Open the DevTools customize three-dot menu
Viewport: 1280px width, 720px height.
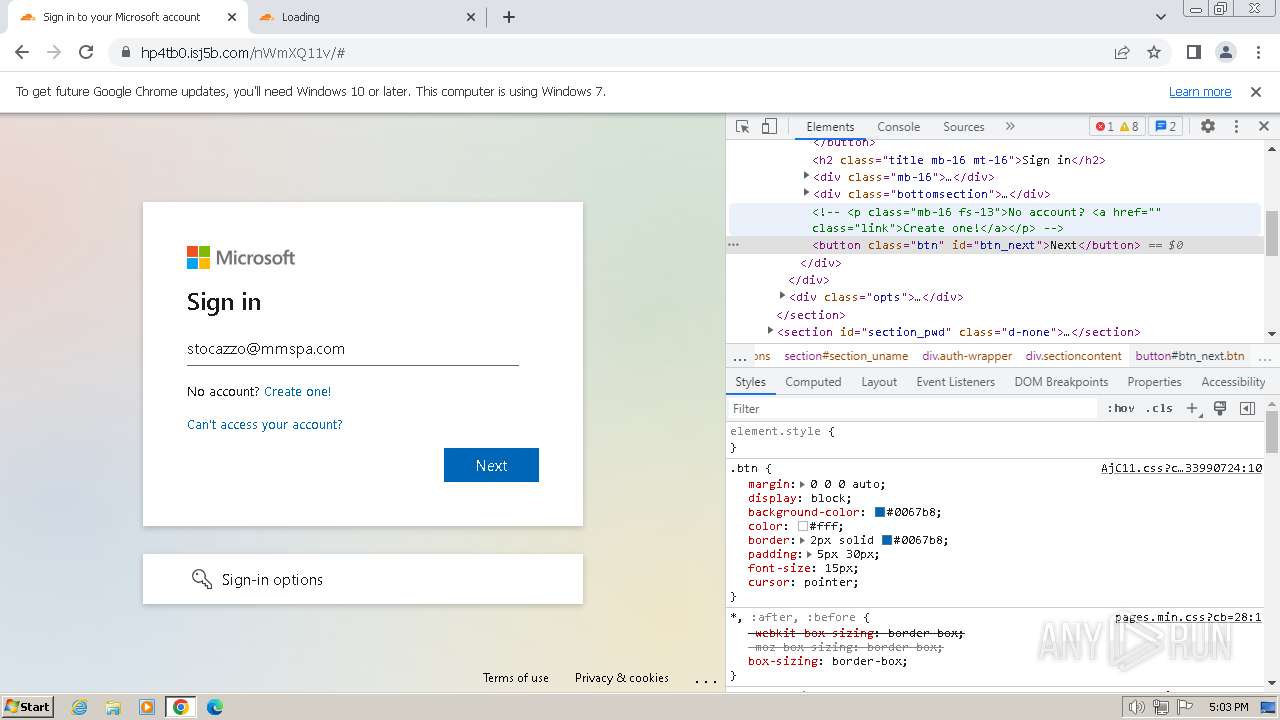pyautogui.click(x=1236, y=126)
